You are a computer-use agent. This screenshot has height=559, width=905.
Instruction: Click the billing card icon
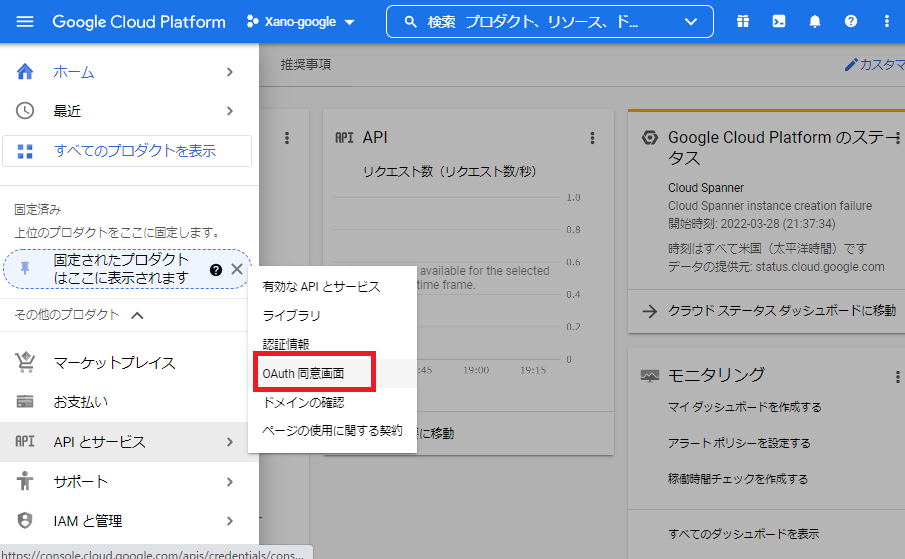[25, 402]
